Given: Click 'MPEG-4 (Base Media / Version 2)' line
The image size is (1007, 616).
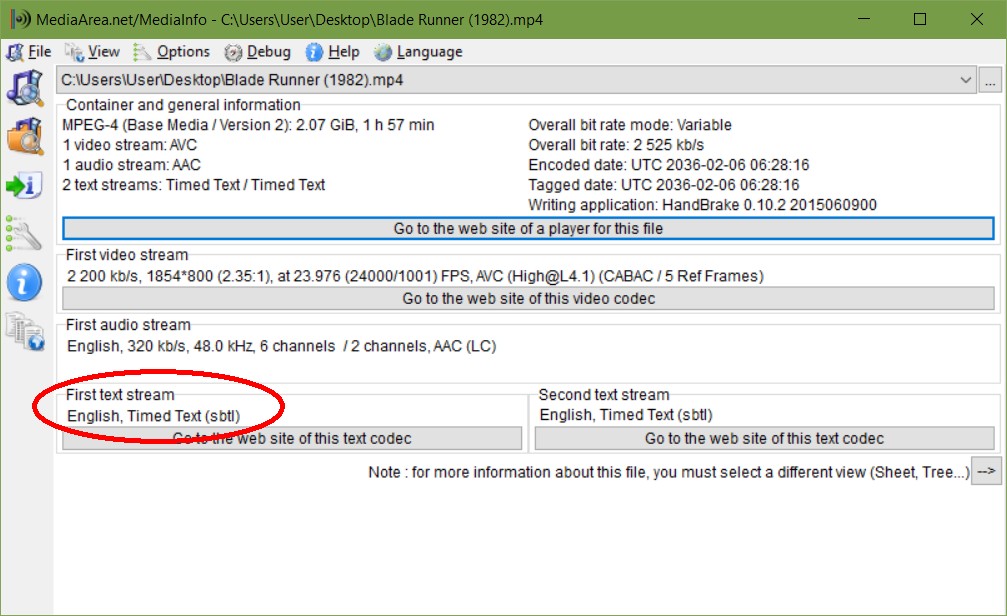Looking at the screenshot, I should (248, 125).
